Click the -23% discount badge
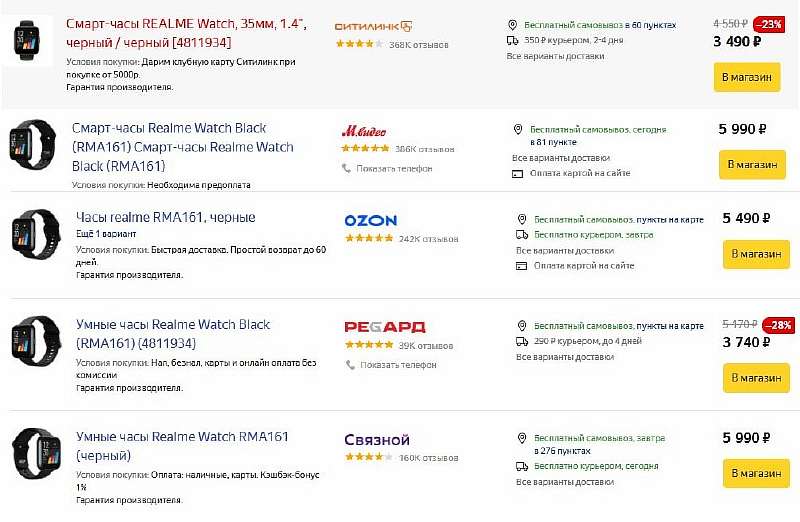The image size is (800, 522). point(768,23)
